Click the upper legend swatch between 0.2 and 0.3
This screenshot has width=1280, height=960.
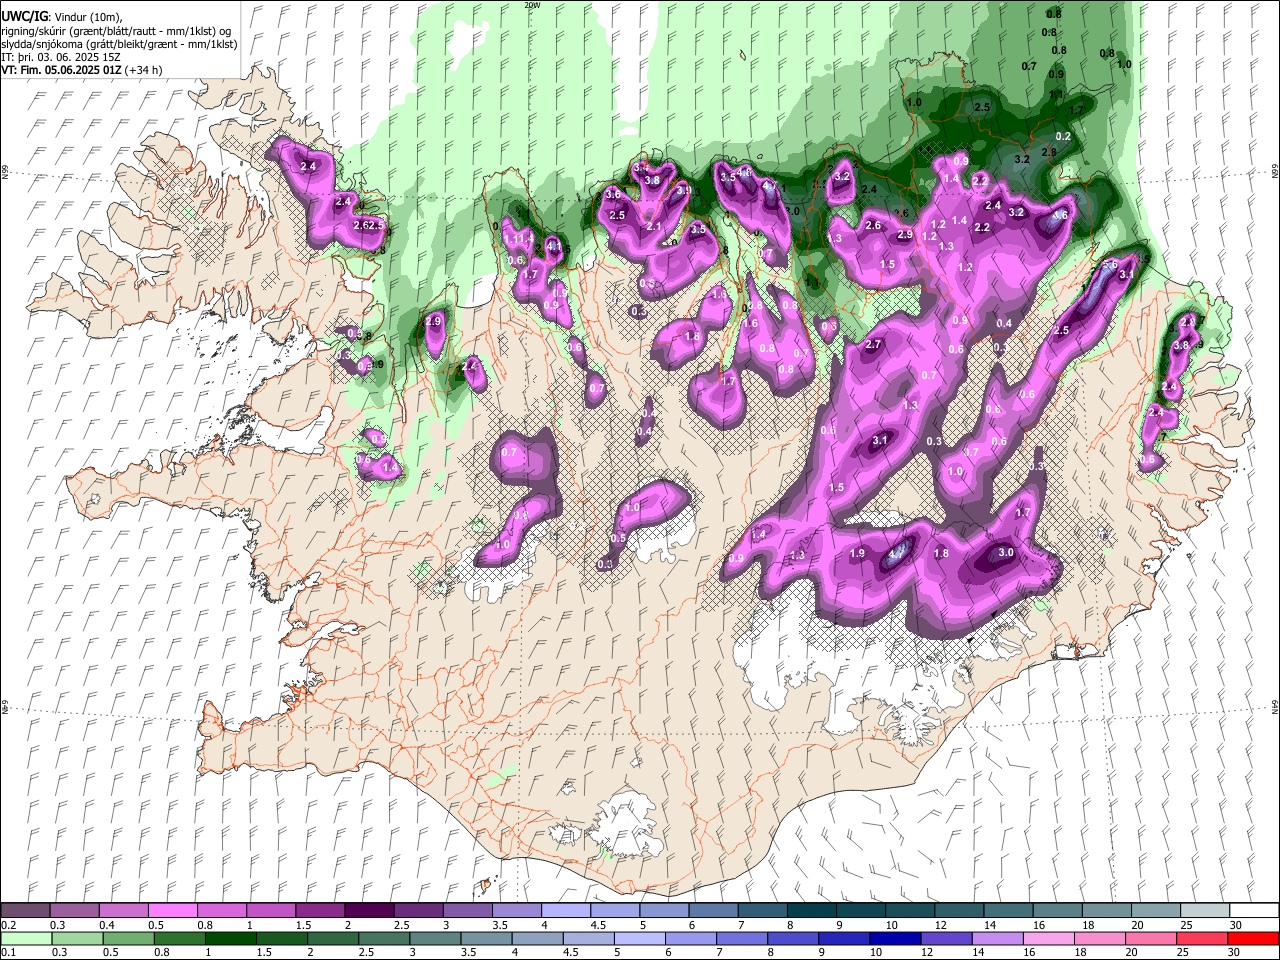click(25, 911)
